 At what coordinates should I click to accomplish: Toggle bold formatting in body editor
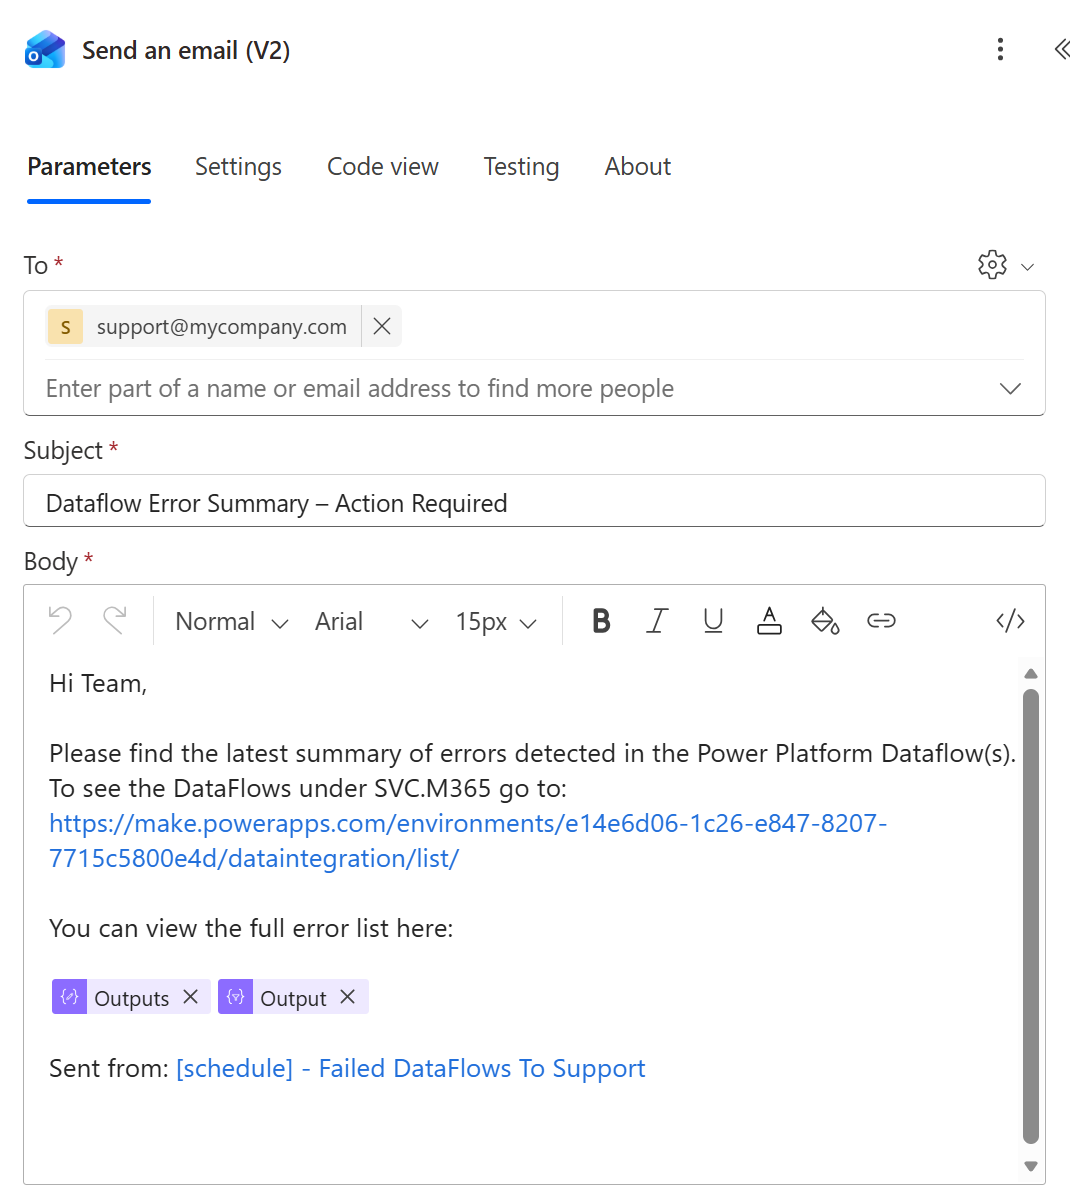pyautogui.click(x=601, y=621)
